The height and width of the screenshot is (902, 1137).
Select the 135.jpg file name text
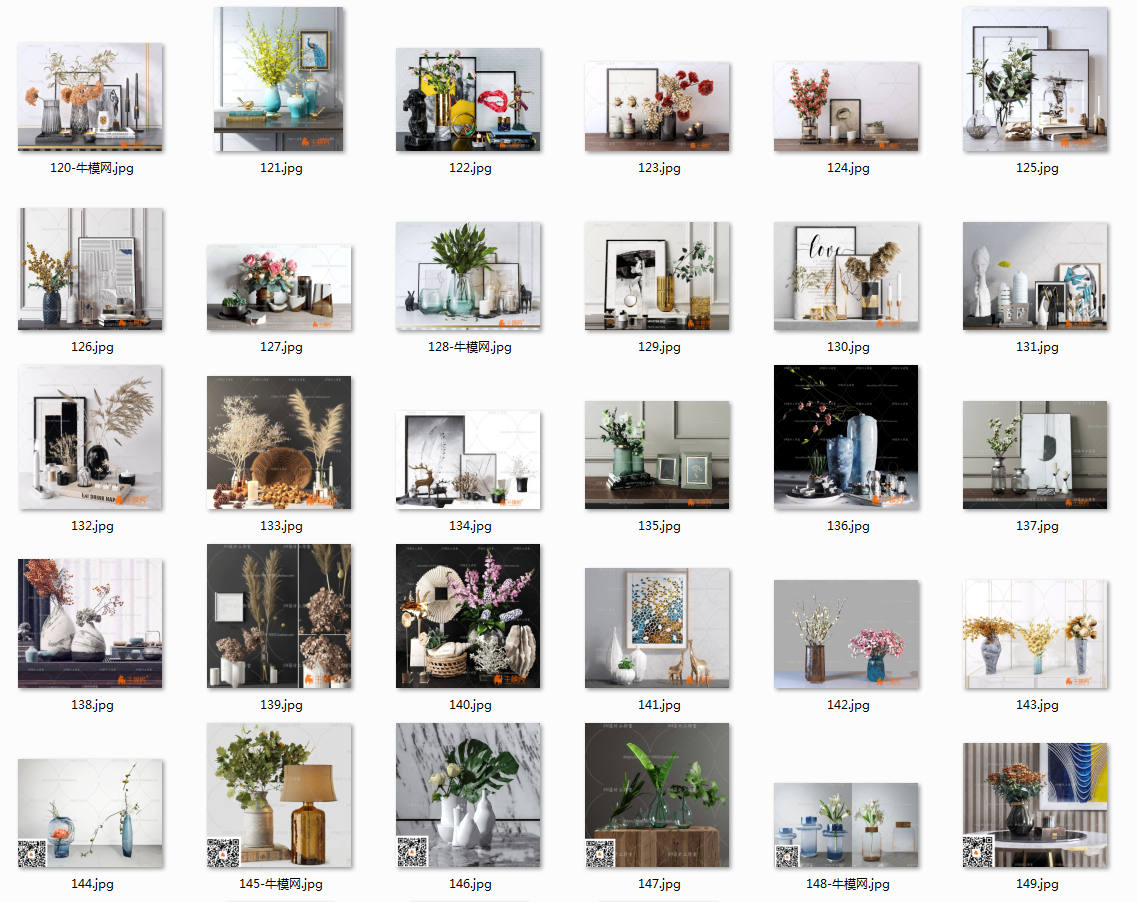[x=658, y=526]
